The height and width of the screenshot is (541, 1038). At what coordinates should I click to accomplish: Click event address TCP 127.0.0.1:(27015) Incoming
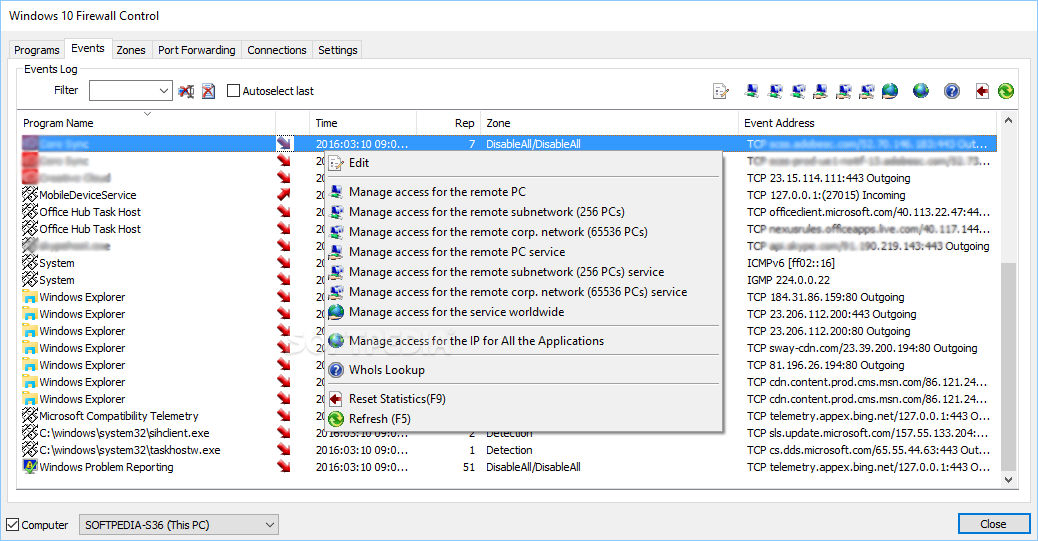click(x=826, y=195)
